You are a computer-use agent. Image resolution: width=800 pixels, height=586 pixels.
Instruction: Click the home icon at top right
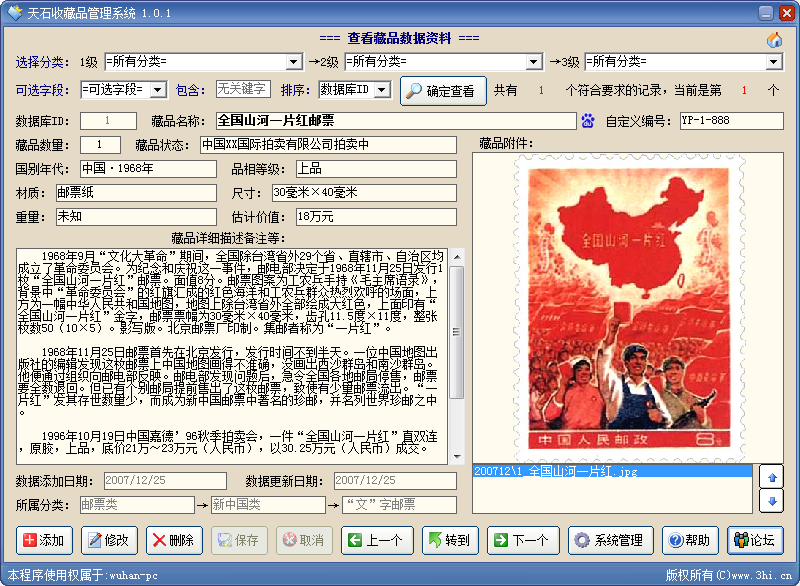tap(774, 39)
